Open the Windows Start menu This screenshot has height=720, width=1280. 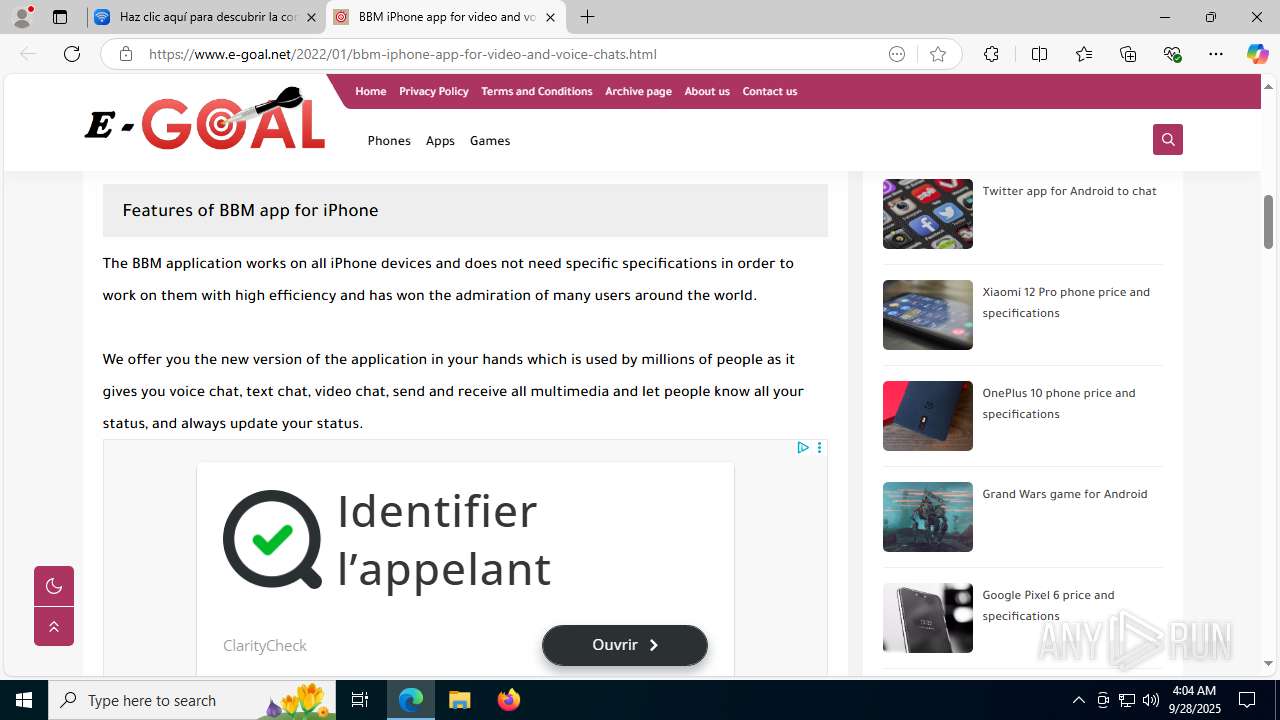24,700
